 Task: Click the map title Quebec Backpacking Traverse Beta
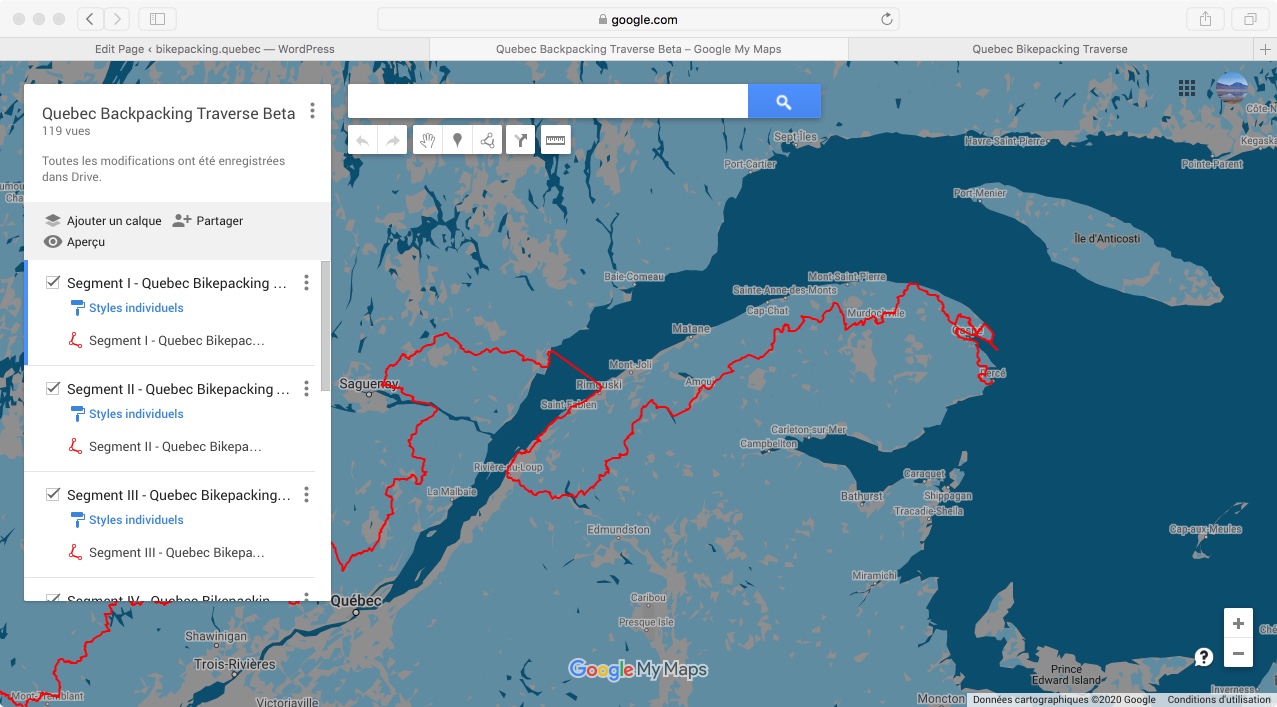pyautogui.click(x=169, y=114)
